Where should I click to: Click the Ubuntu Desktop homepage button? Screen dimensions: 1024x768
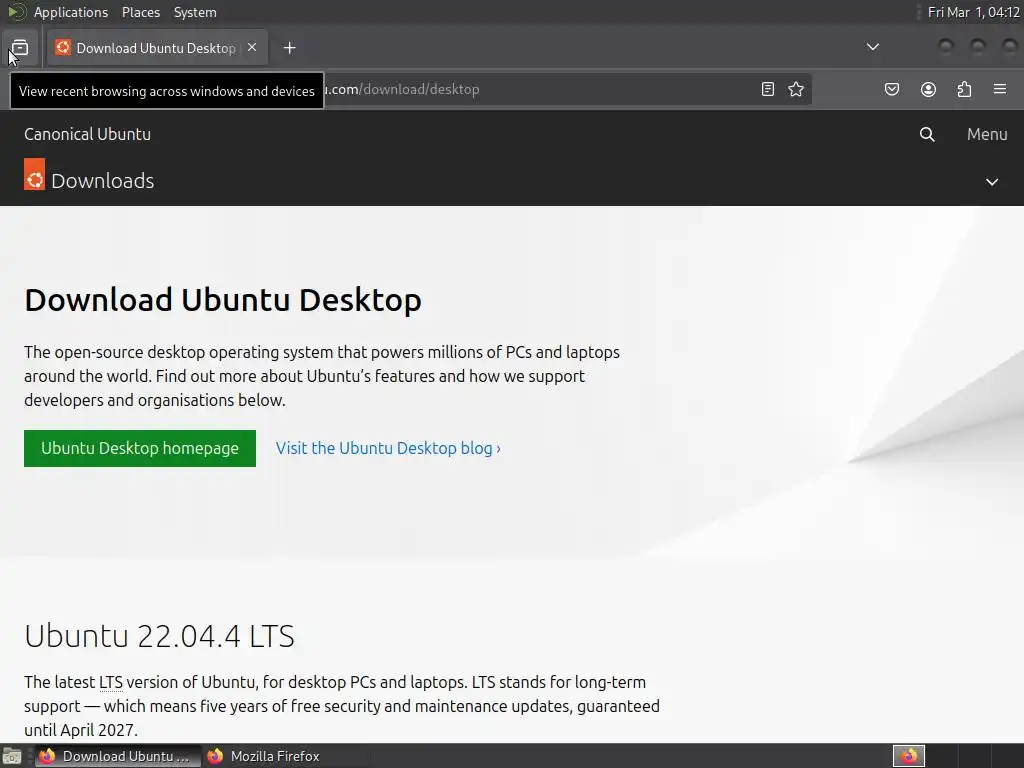(140, 448)
